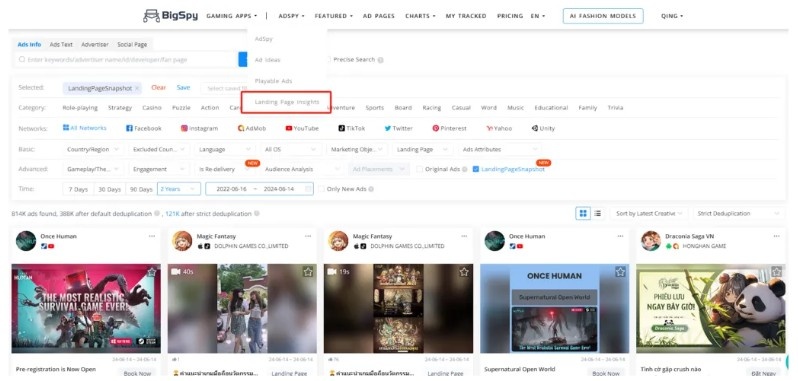Select the 30 Days time range
The height and width of the screenshot is (381, 798).
click(109, 189)
